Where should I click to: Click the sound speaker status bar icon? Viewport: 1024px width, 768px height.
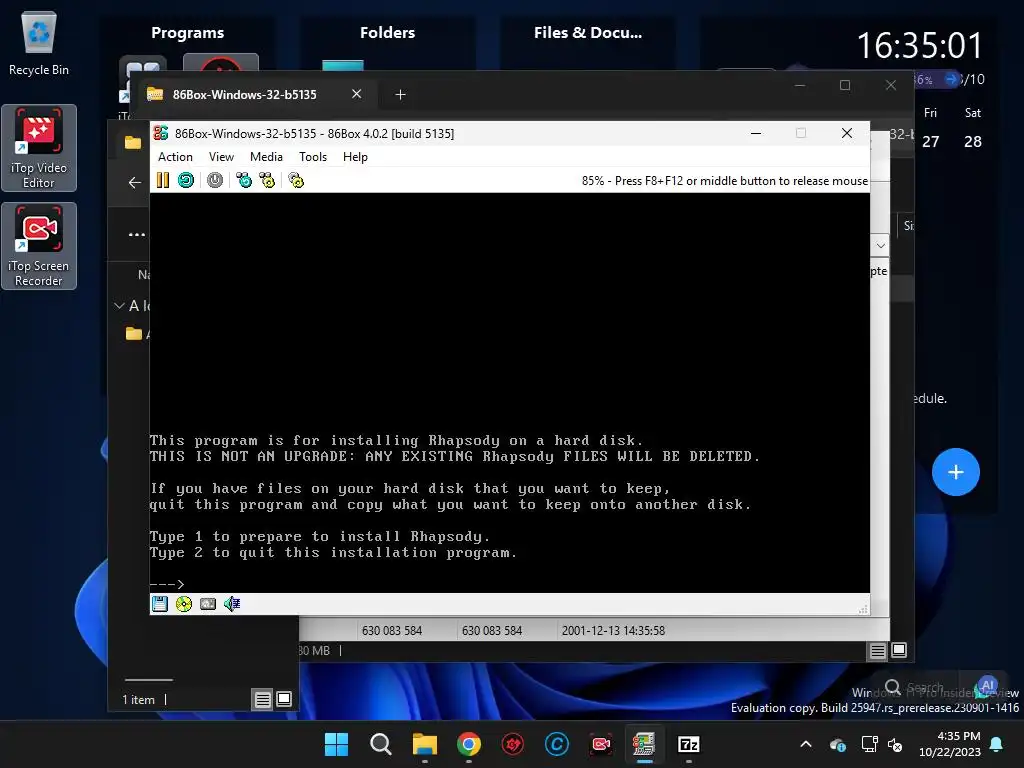point(232,604)
